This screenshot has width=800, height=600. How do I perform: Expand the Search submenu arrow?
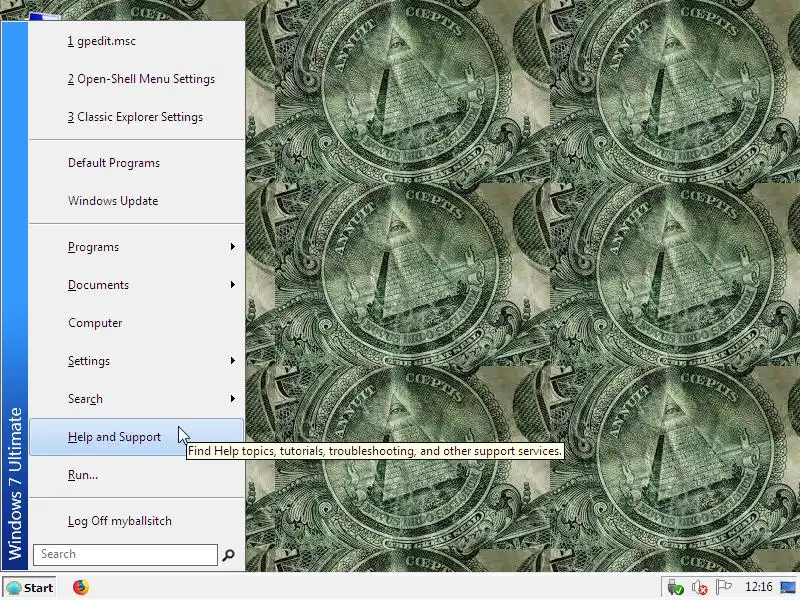tap(233, 399)
